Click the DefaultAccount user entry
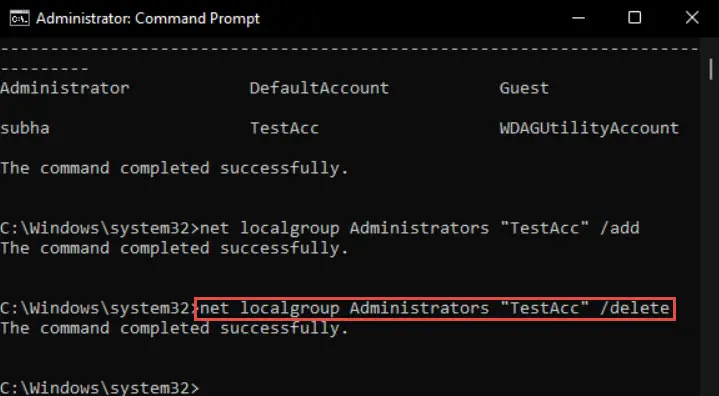The width and height of the screenshot is (719, 396). tap(319, 88)
